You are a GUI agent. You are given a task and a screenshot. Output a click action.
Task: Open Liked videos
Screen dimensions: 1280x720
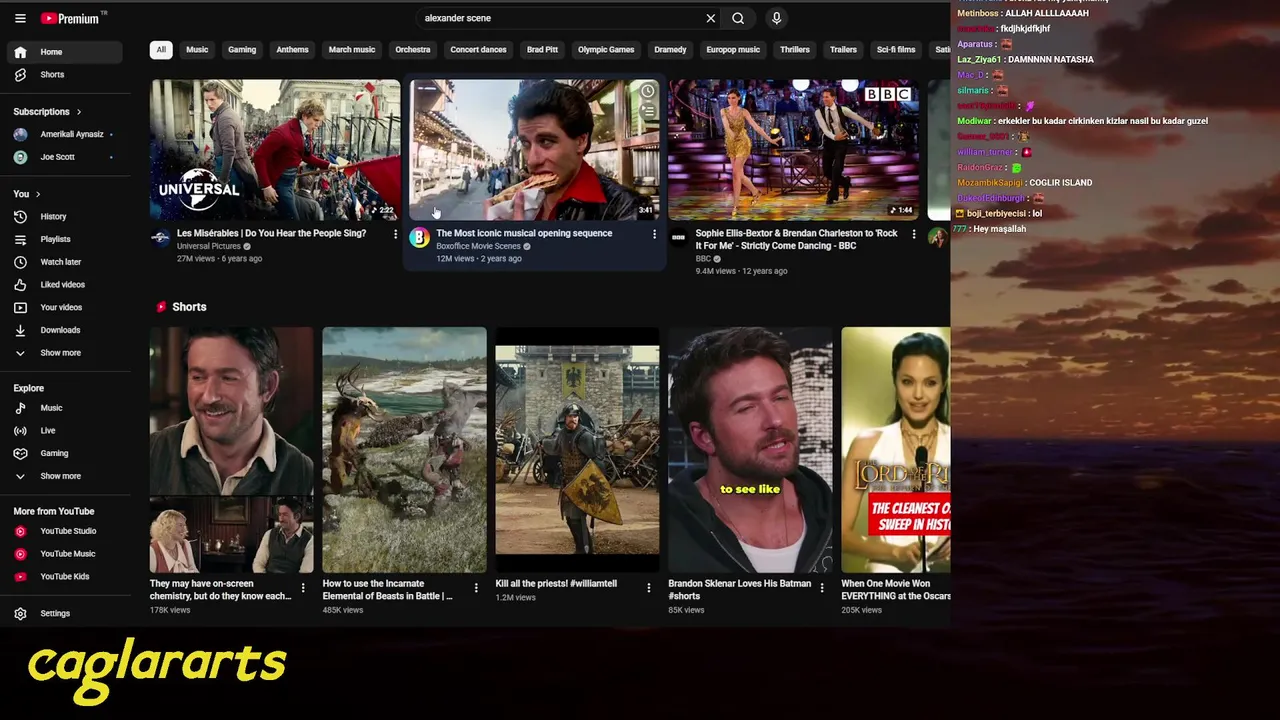[x=66, y=285]
